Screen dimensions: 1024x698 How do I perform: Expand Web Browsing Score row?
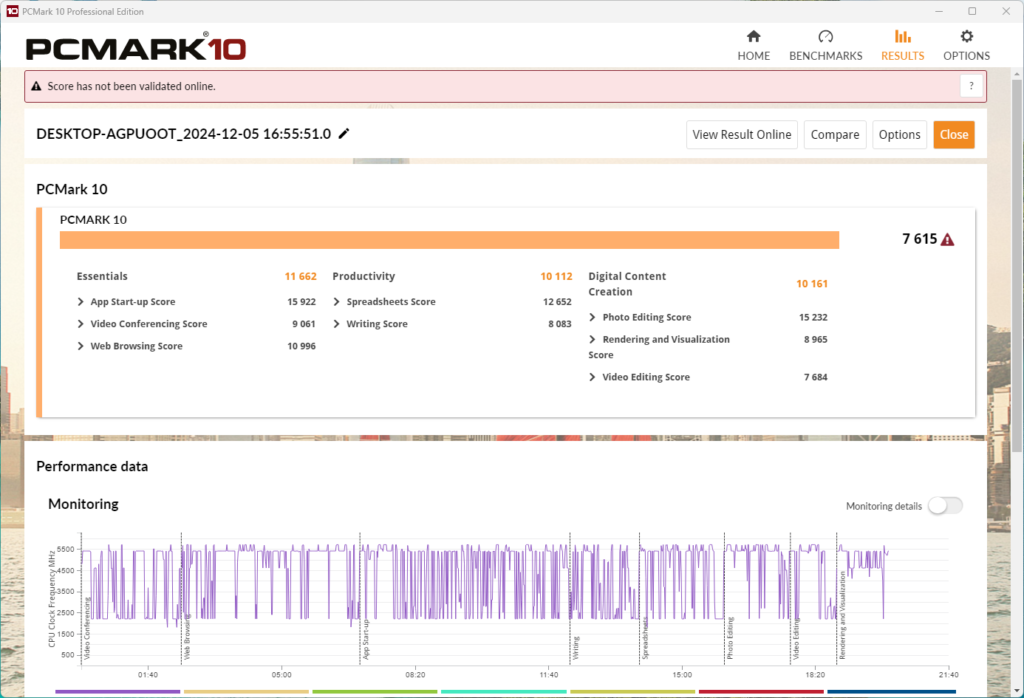tap(80, 346)
